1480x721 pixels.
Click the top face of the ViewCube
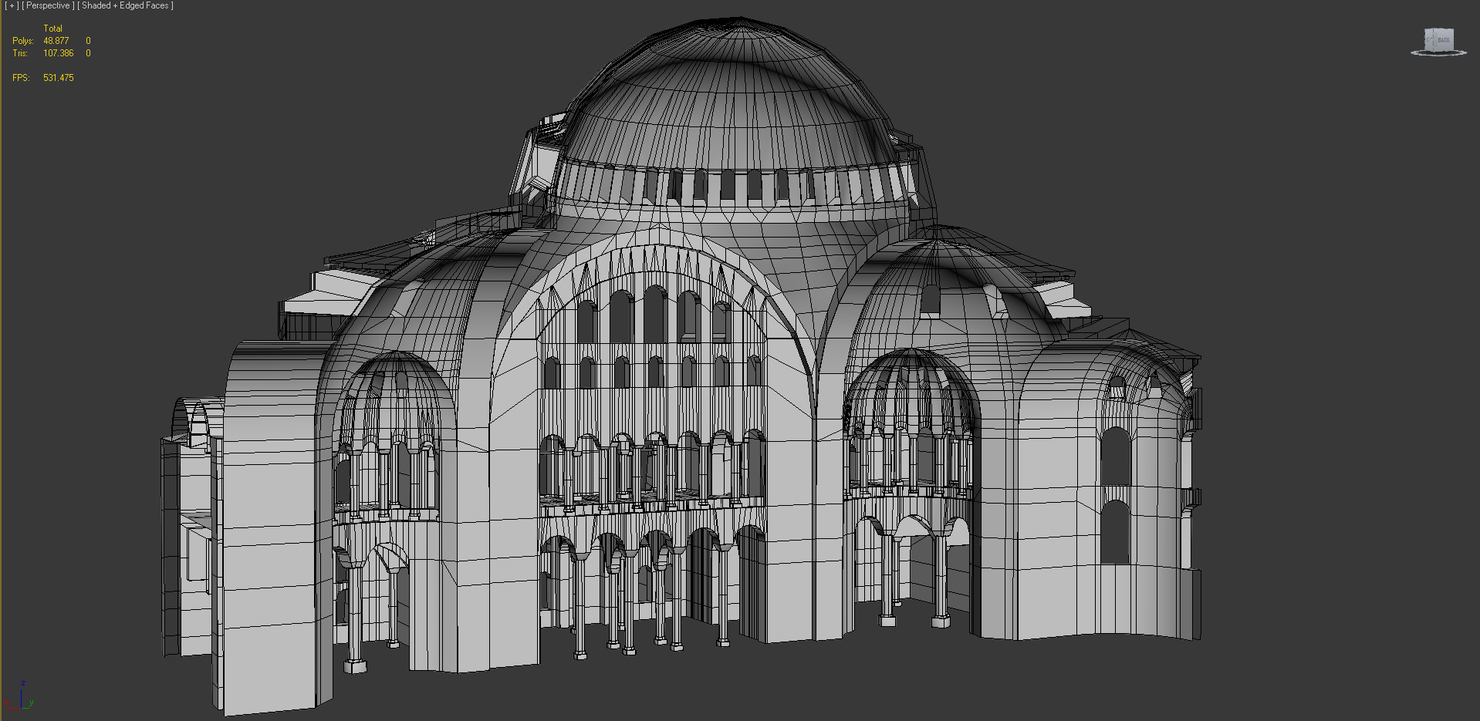point(1440,28)
